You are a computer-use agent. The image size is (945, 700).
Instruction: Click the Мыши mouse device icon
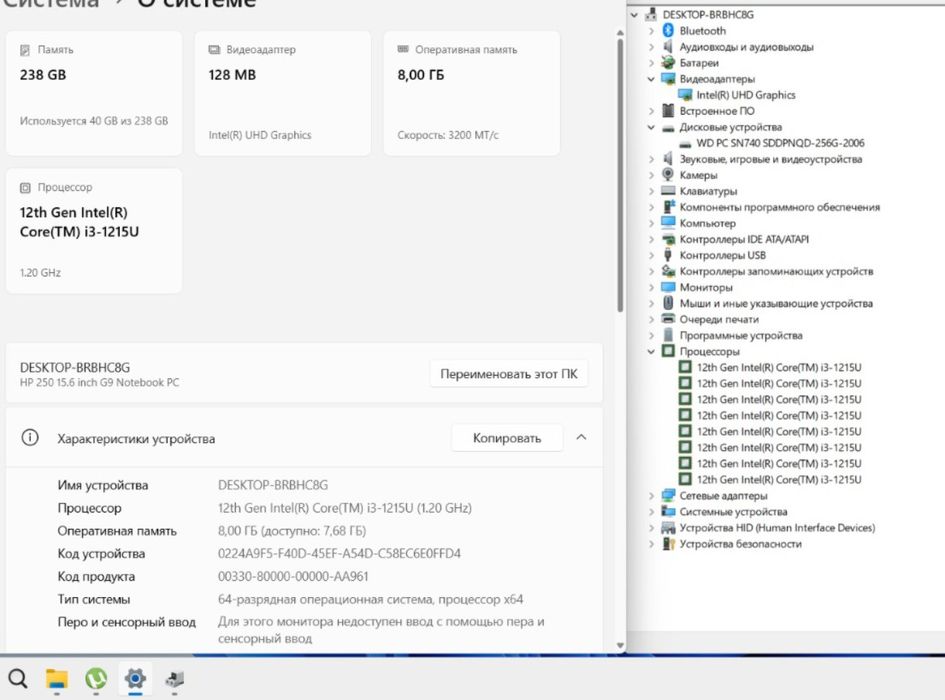[668, 303]
